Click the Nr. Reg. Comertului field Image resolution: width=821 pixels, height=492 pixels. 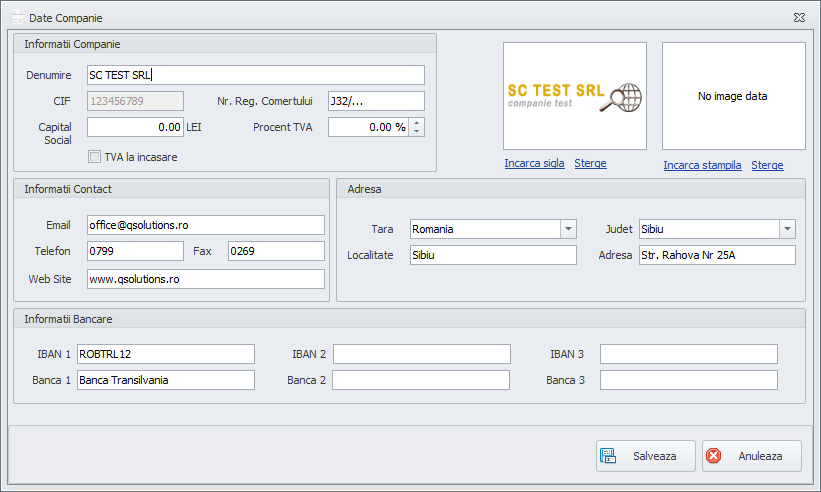tap(375, 101)
